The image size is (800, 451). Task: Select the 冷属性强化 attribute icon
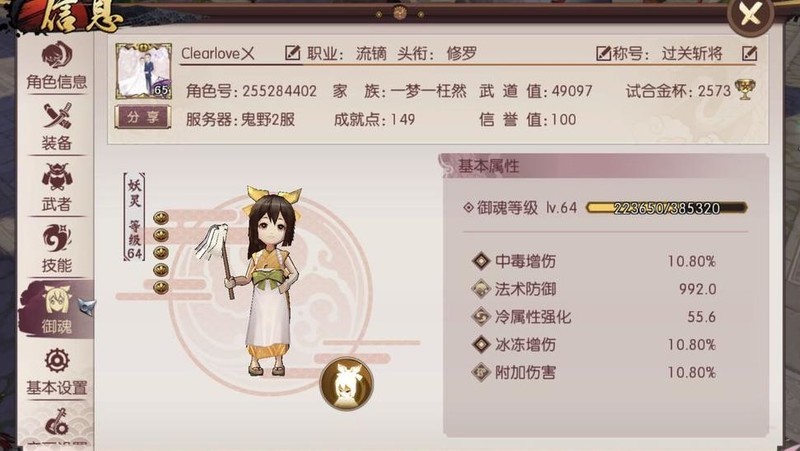[x=481, y=316]
